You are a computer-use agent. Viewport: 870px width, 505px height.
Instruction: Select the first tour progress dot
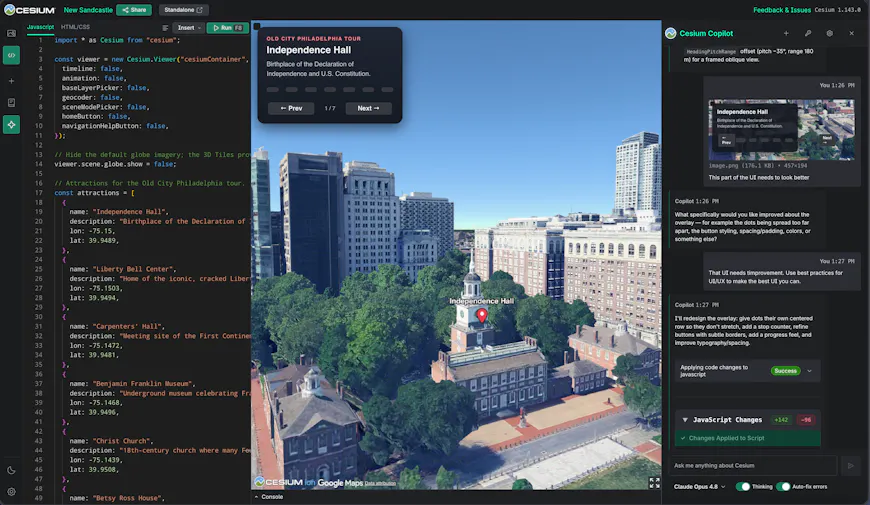tap(272, 89)
